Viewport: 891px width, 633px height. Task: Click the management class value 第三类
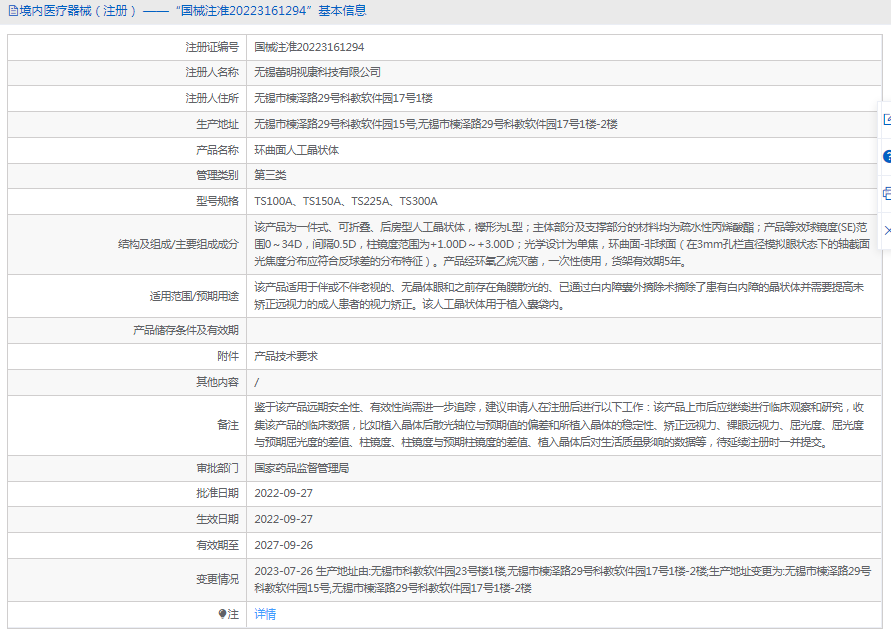pyautogui.click(x=270, y=175)
